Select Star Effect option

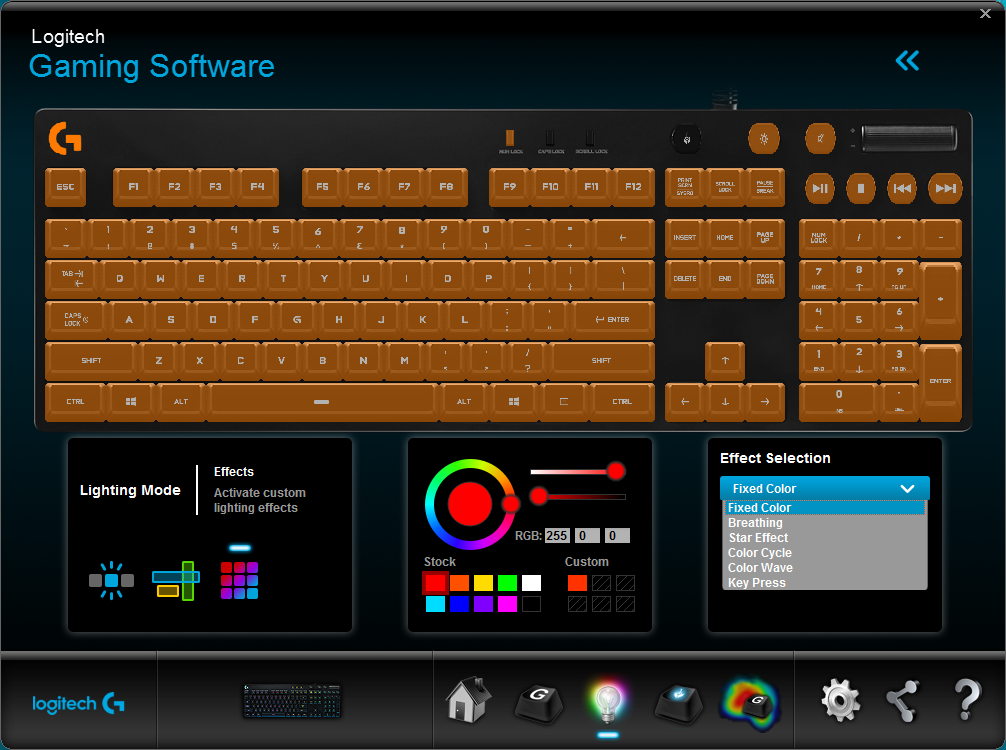click(x=824, y=538)
